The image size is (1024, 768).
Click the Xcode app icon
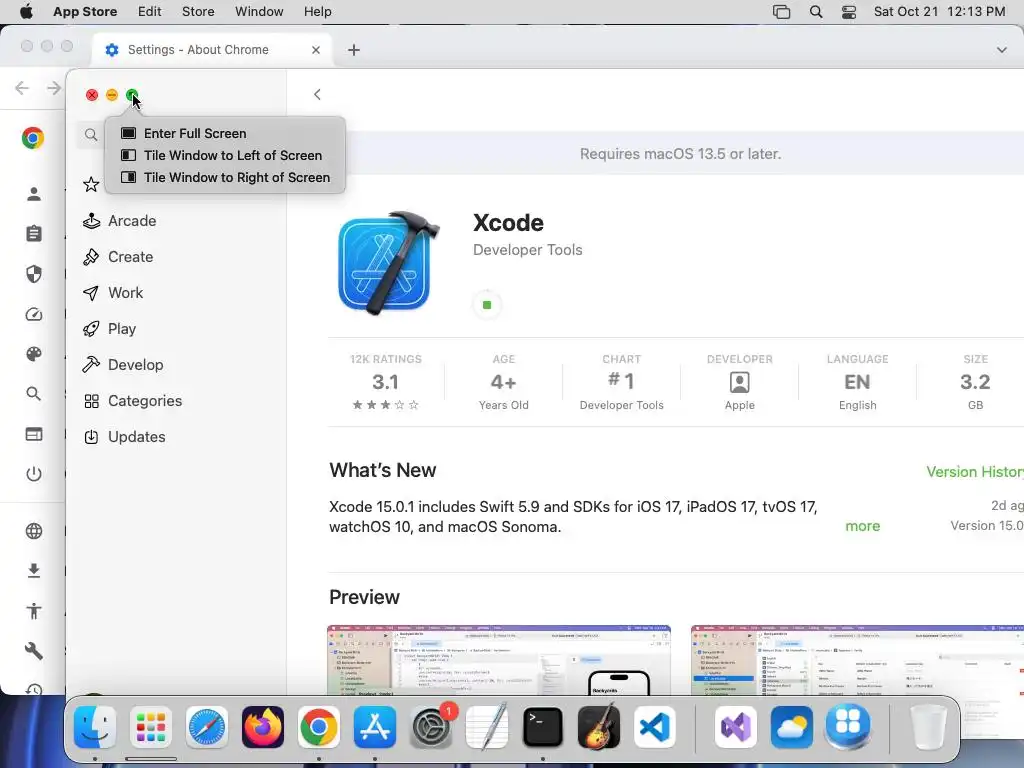[388, 263]
